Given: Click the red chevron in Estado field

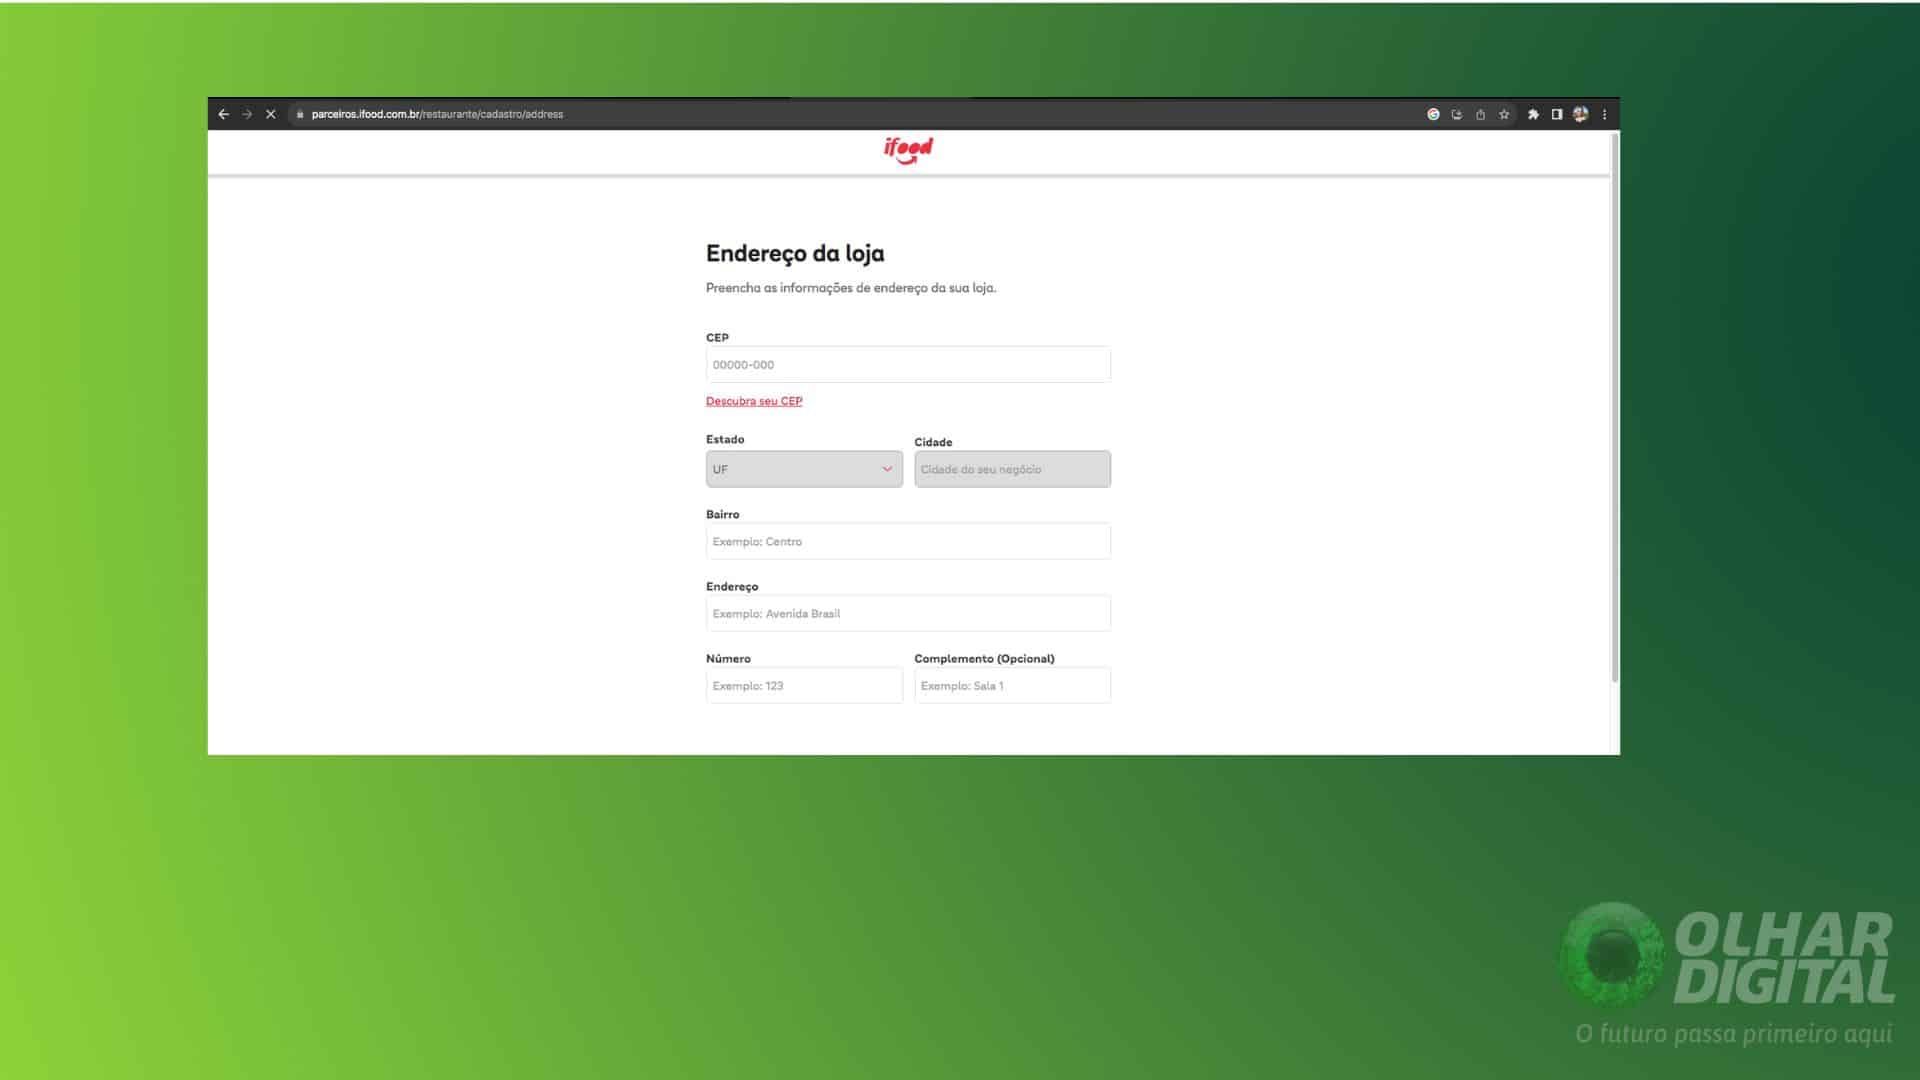Looking at the screenshot, I should click(x=887, y=469).
